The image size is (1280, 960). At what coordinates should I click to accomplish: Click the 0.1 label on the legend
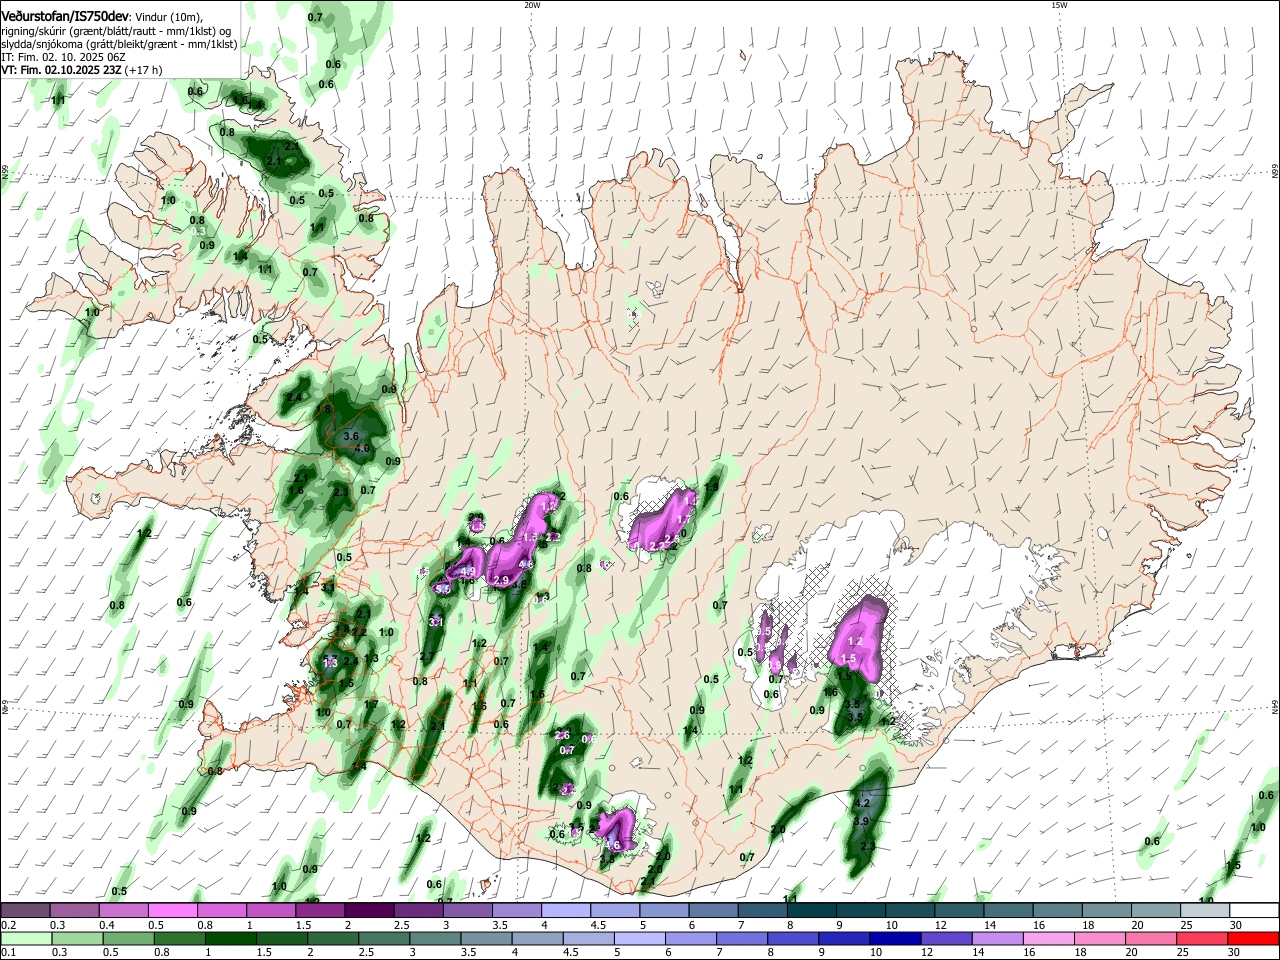tap(7, 953)
